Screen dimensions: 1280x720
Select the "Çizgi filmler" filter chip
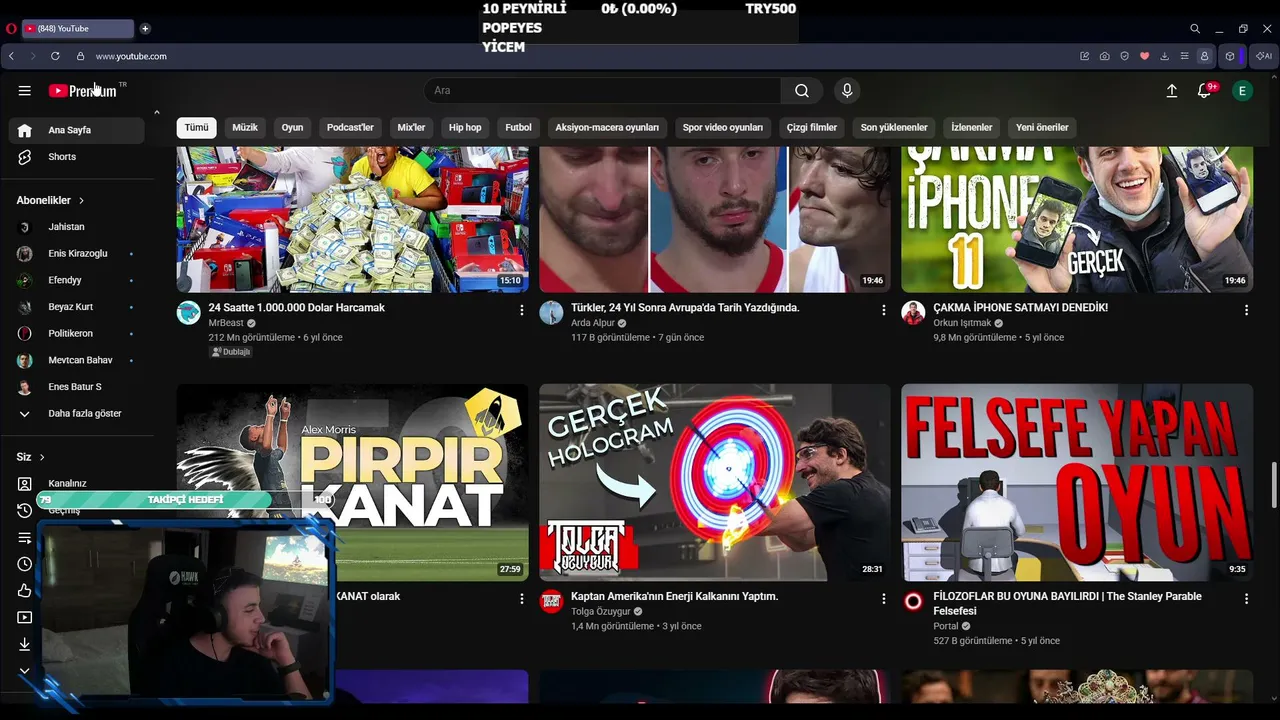click(812, 128)
